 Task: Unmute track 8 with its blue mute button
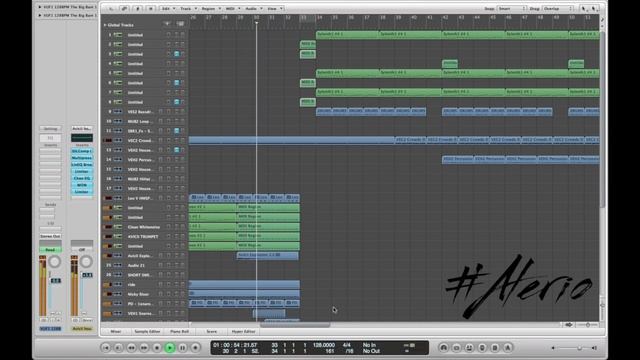point(177,102)
